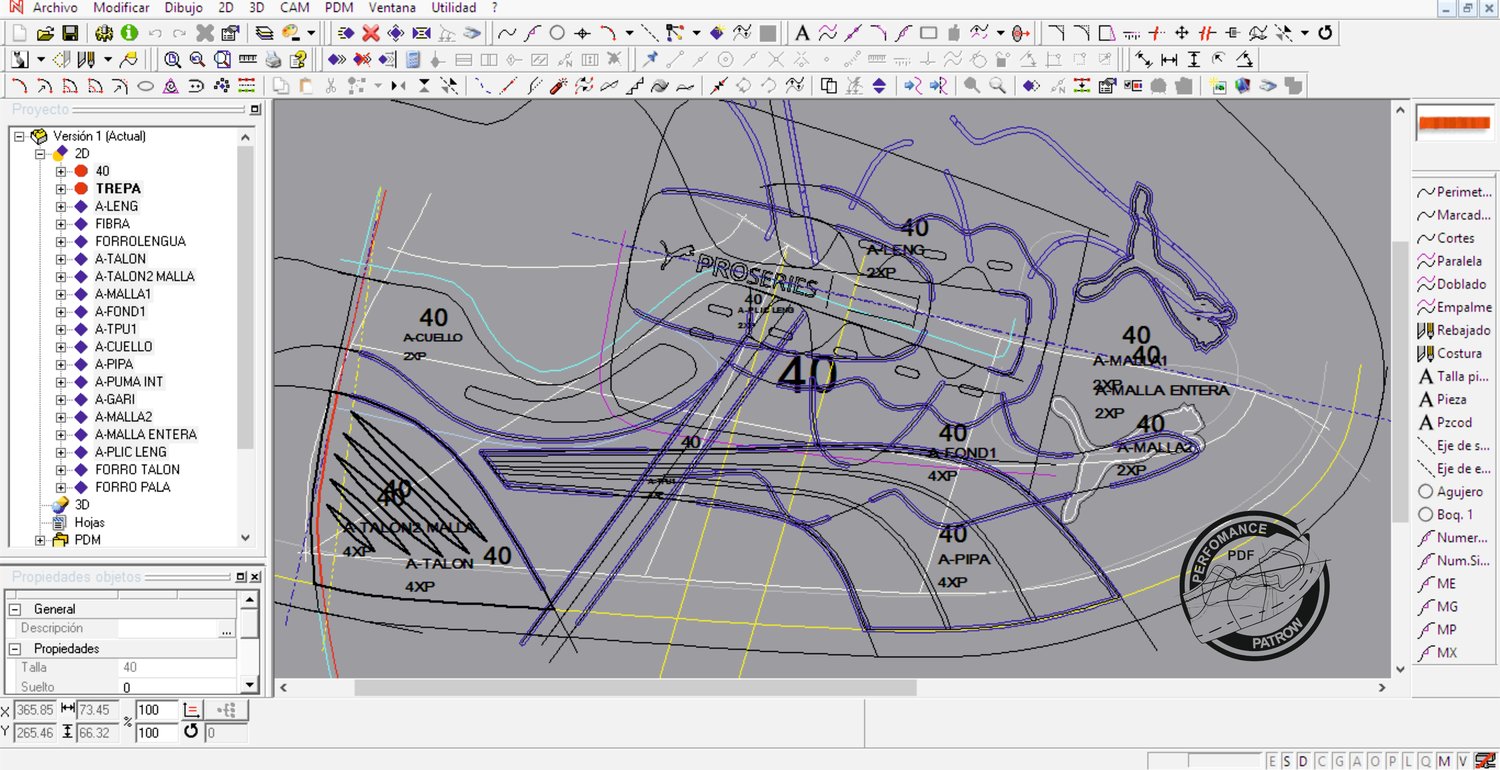1500x770 pixels.
Task: Click the Save floppy disk icon
Action: [70, 33]
